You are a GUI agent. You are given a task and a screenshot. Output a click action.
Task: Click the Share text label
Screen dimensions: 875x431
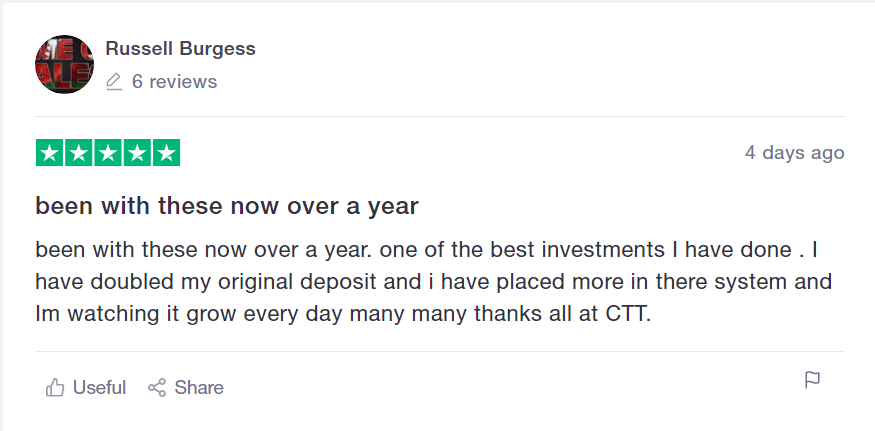[x=199, y=387]
